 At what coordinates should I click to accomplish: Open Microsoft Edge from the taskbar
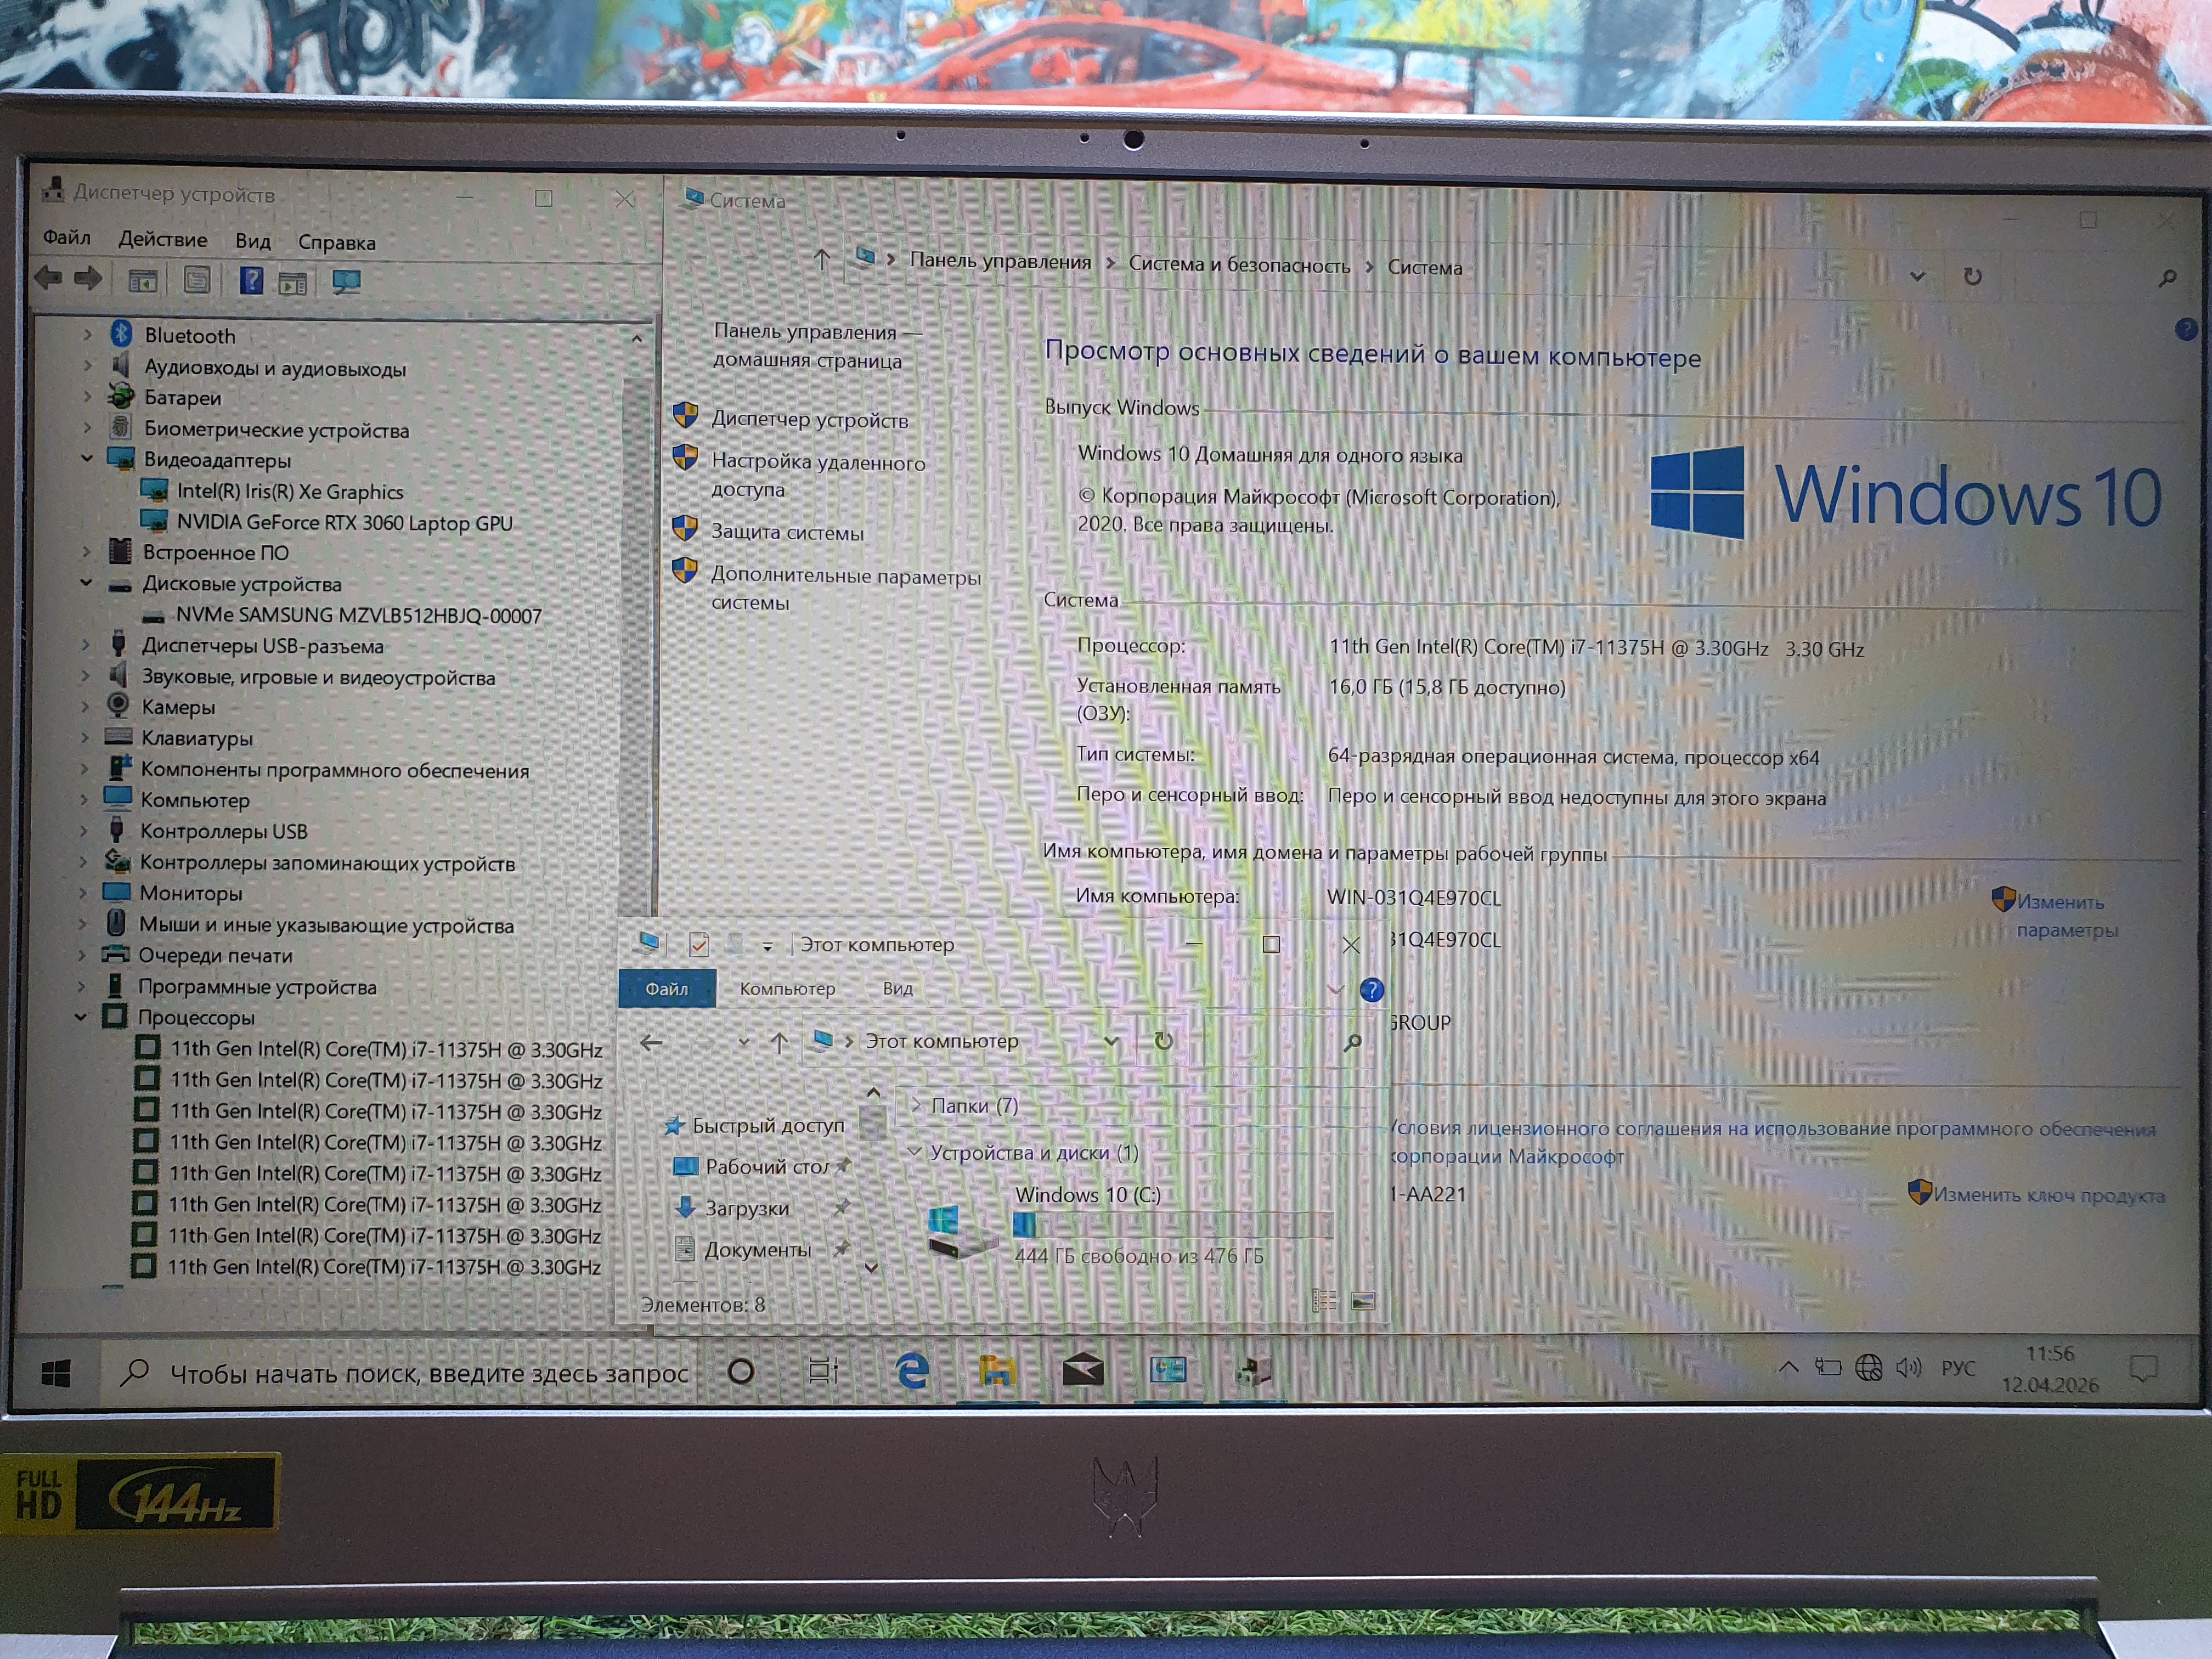tap(911, 1370)
